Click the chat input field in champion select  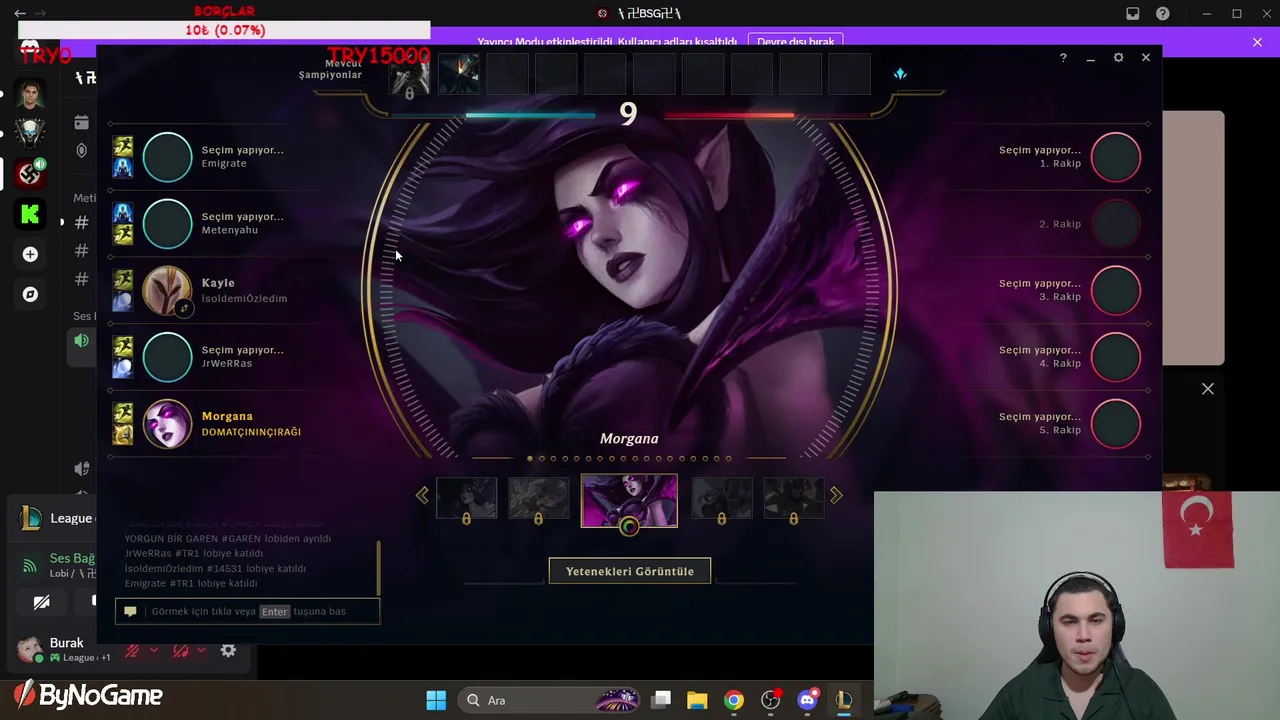[x=248, y=611]
